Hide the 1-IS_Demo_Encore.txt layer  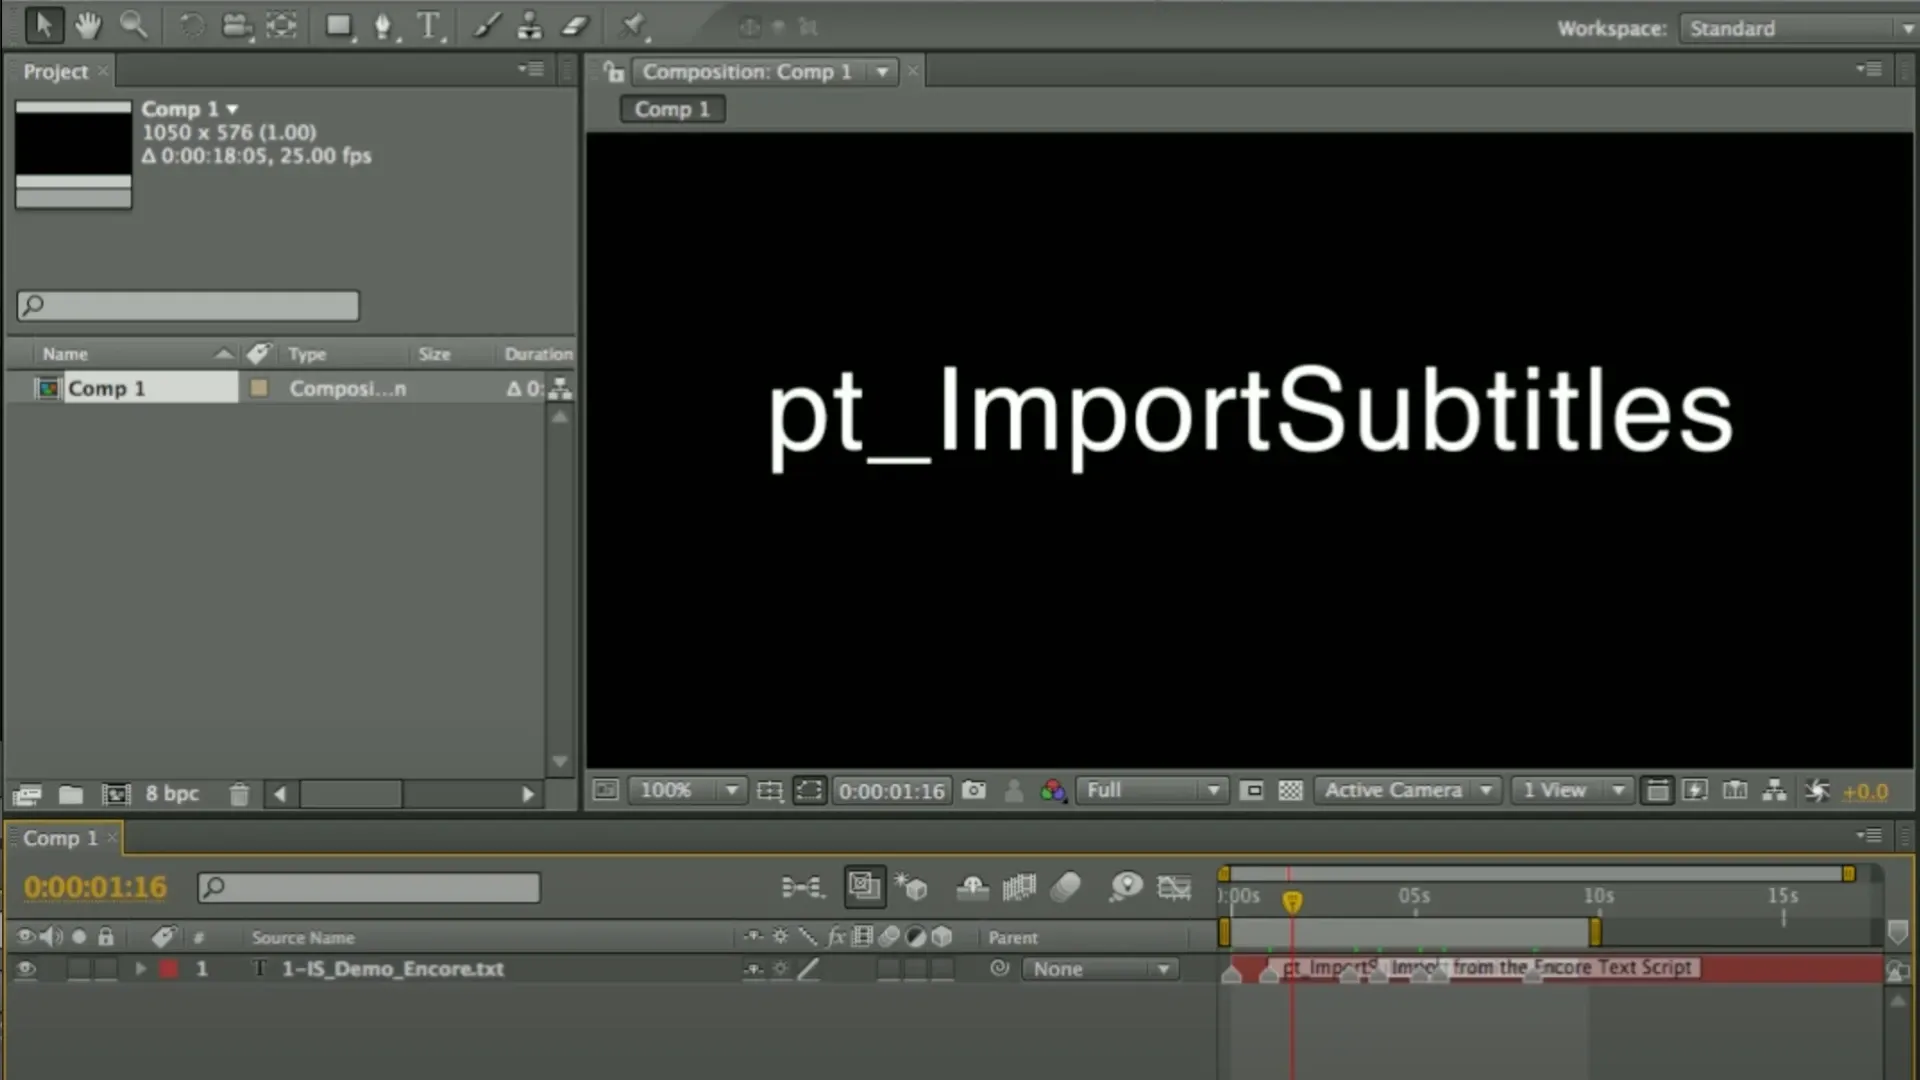pyautogui.click(x=26, y=968)
